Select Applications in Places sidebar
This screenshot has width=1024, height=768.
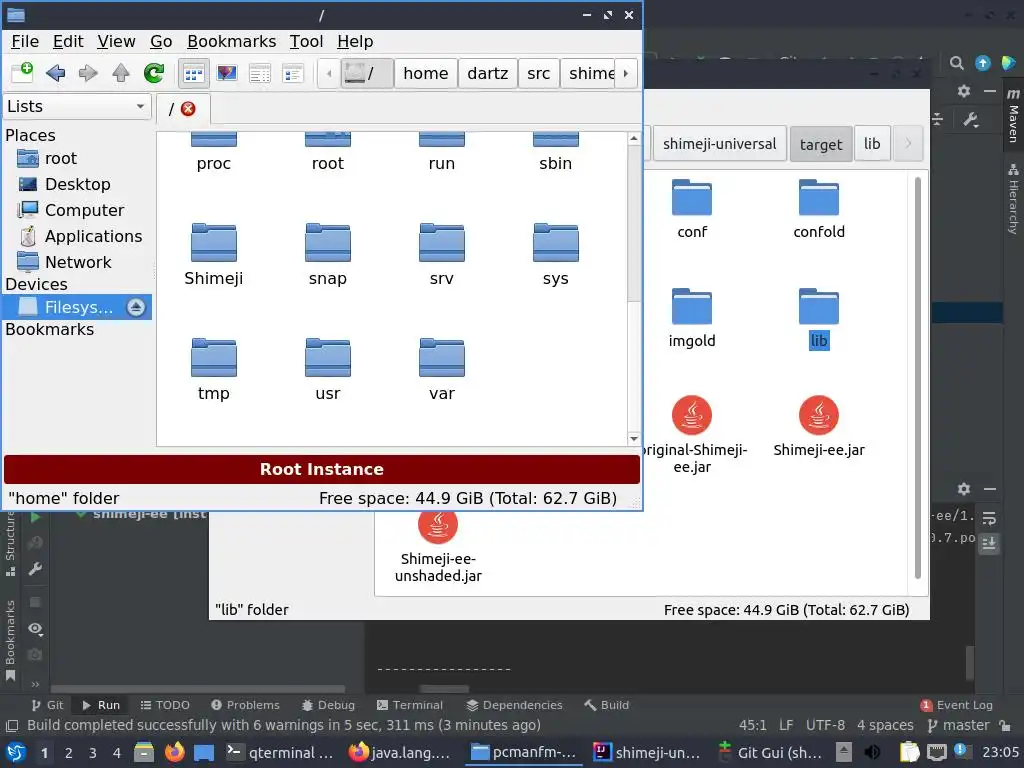93,236
